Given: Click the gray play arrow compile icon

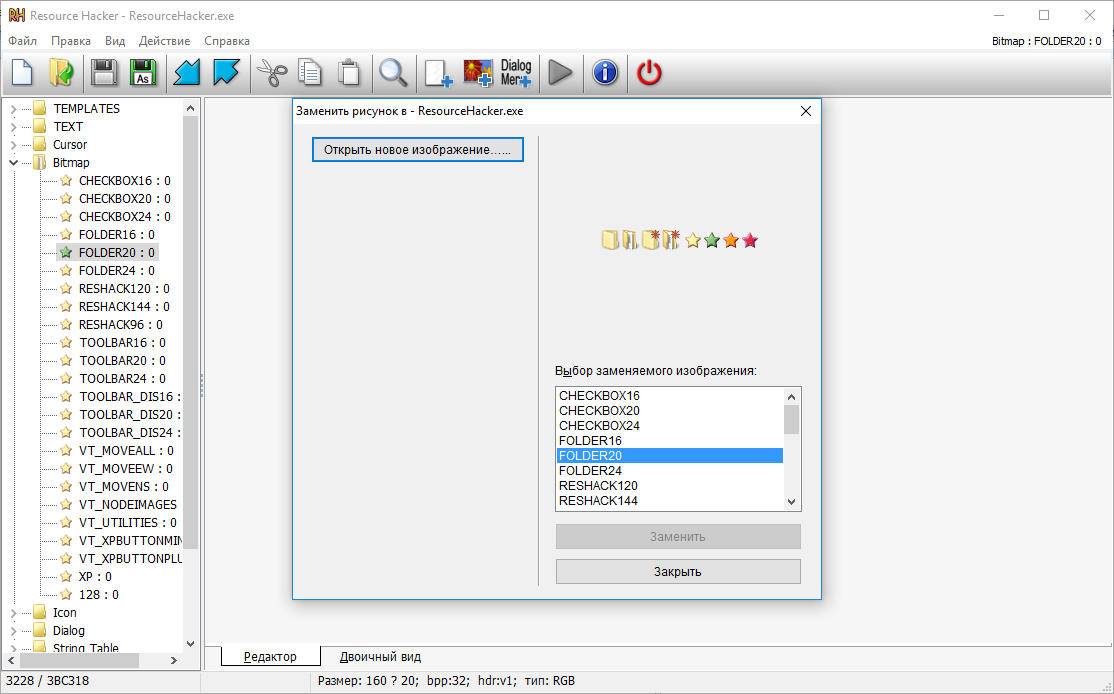Looking at the screenshot, I should 561,72.
